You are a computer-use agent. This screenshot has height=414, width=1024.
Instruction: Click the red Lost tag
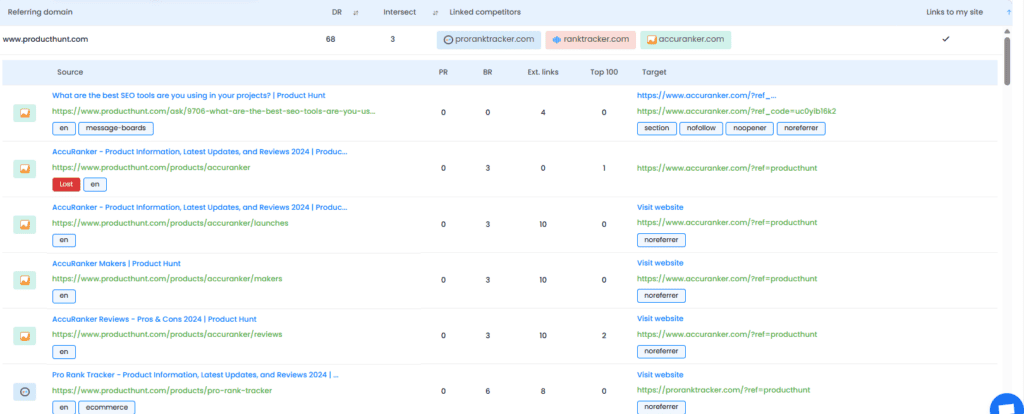tap(65, 185)
